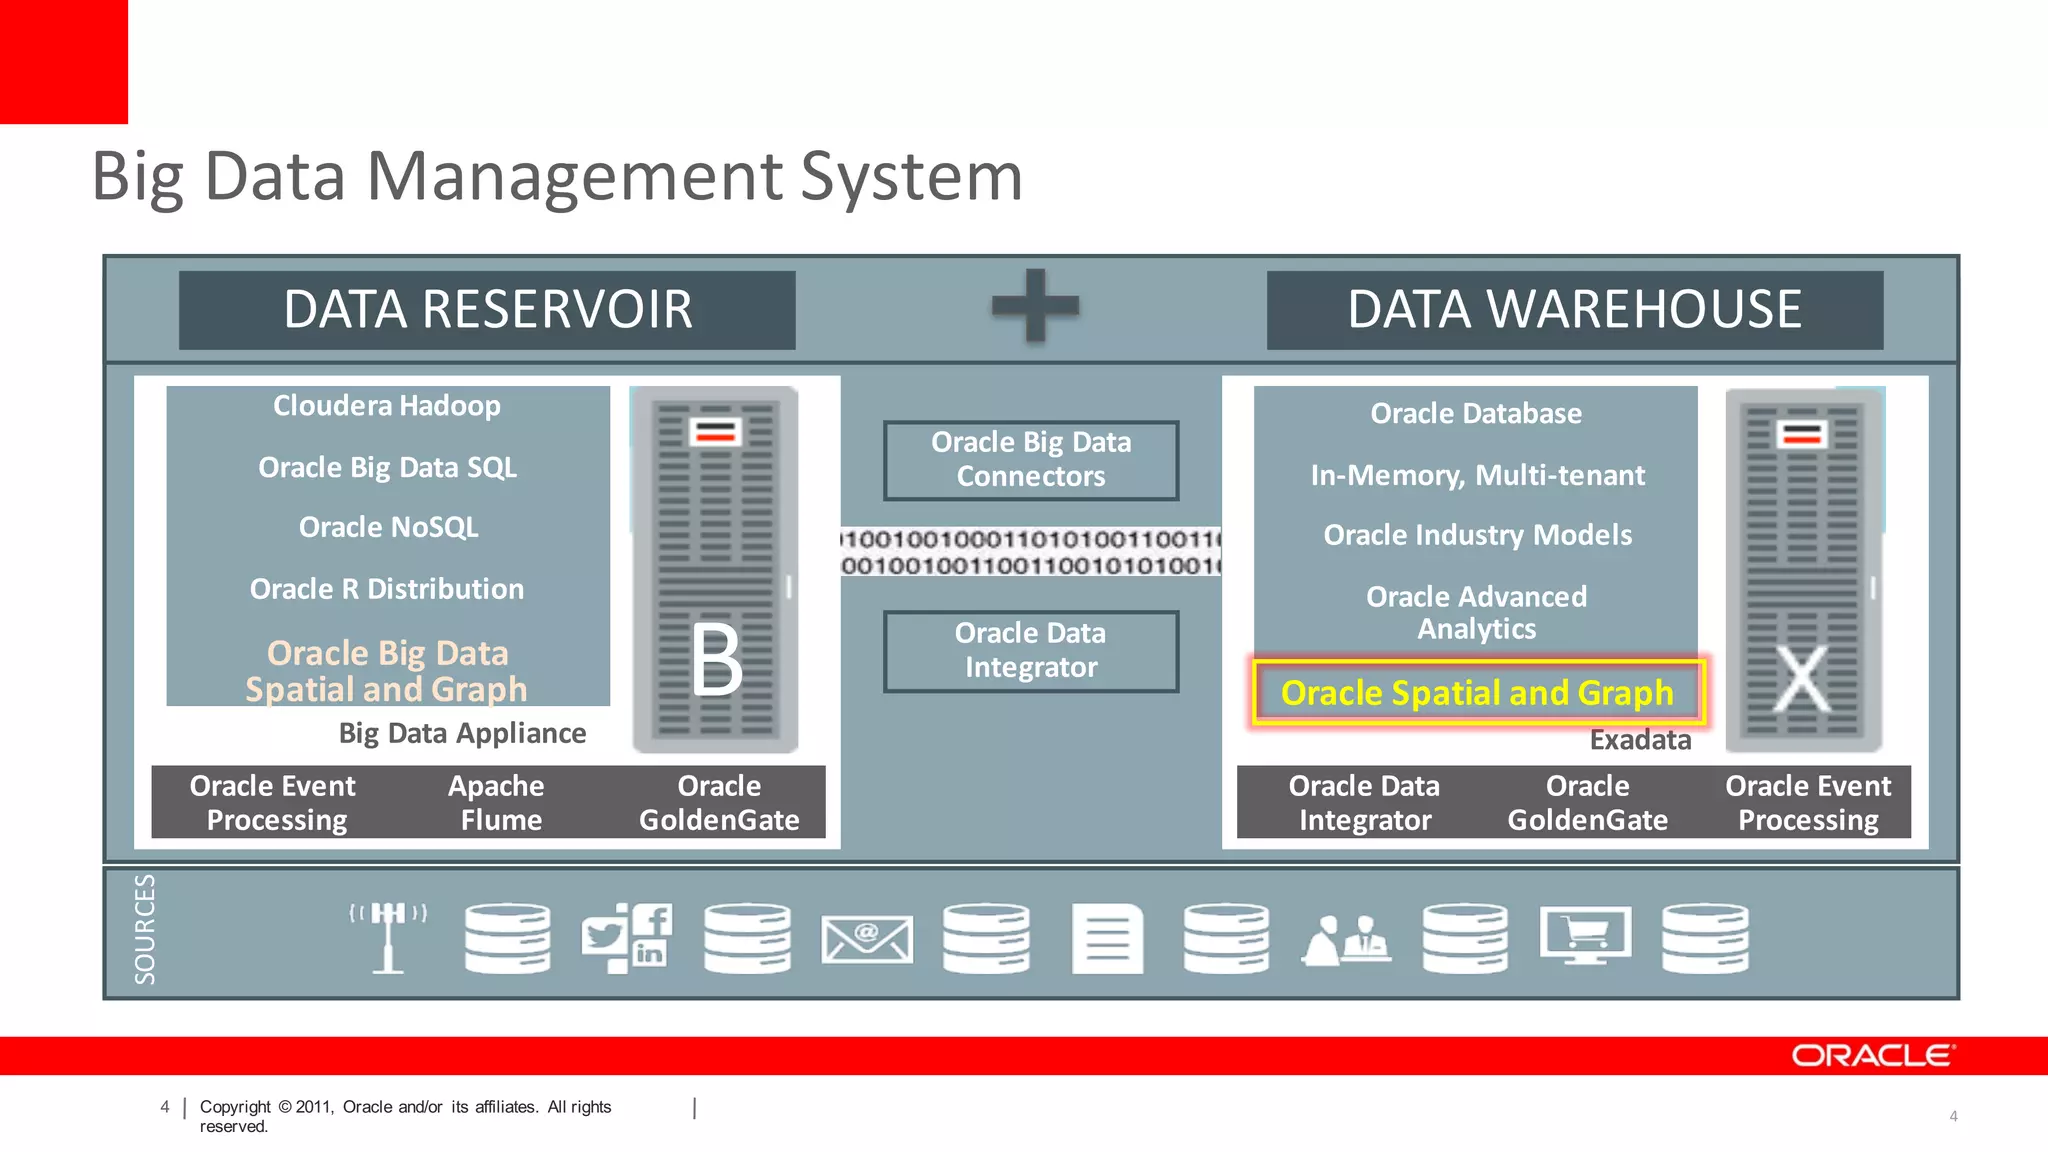
Task: Click the cell tower antenna icon
Action: 388,937
